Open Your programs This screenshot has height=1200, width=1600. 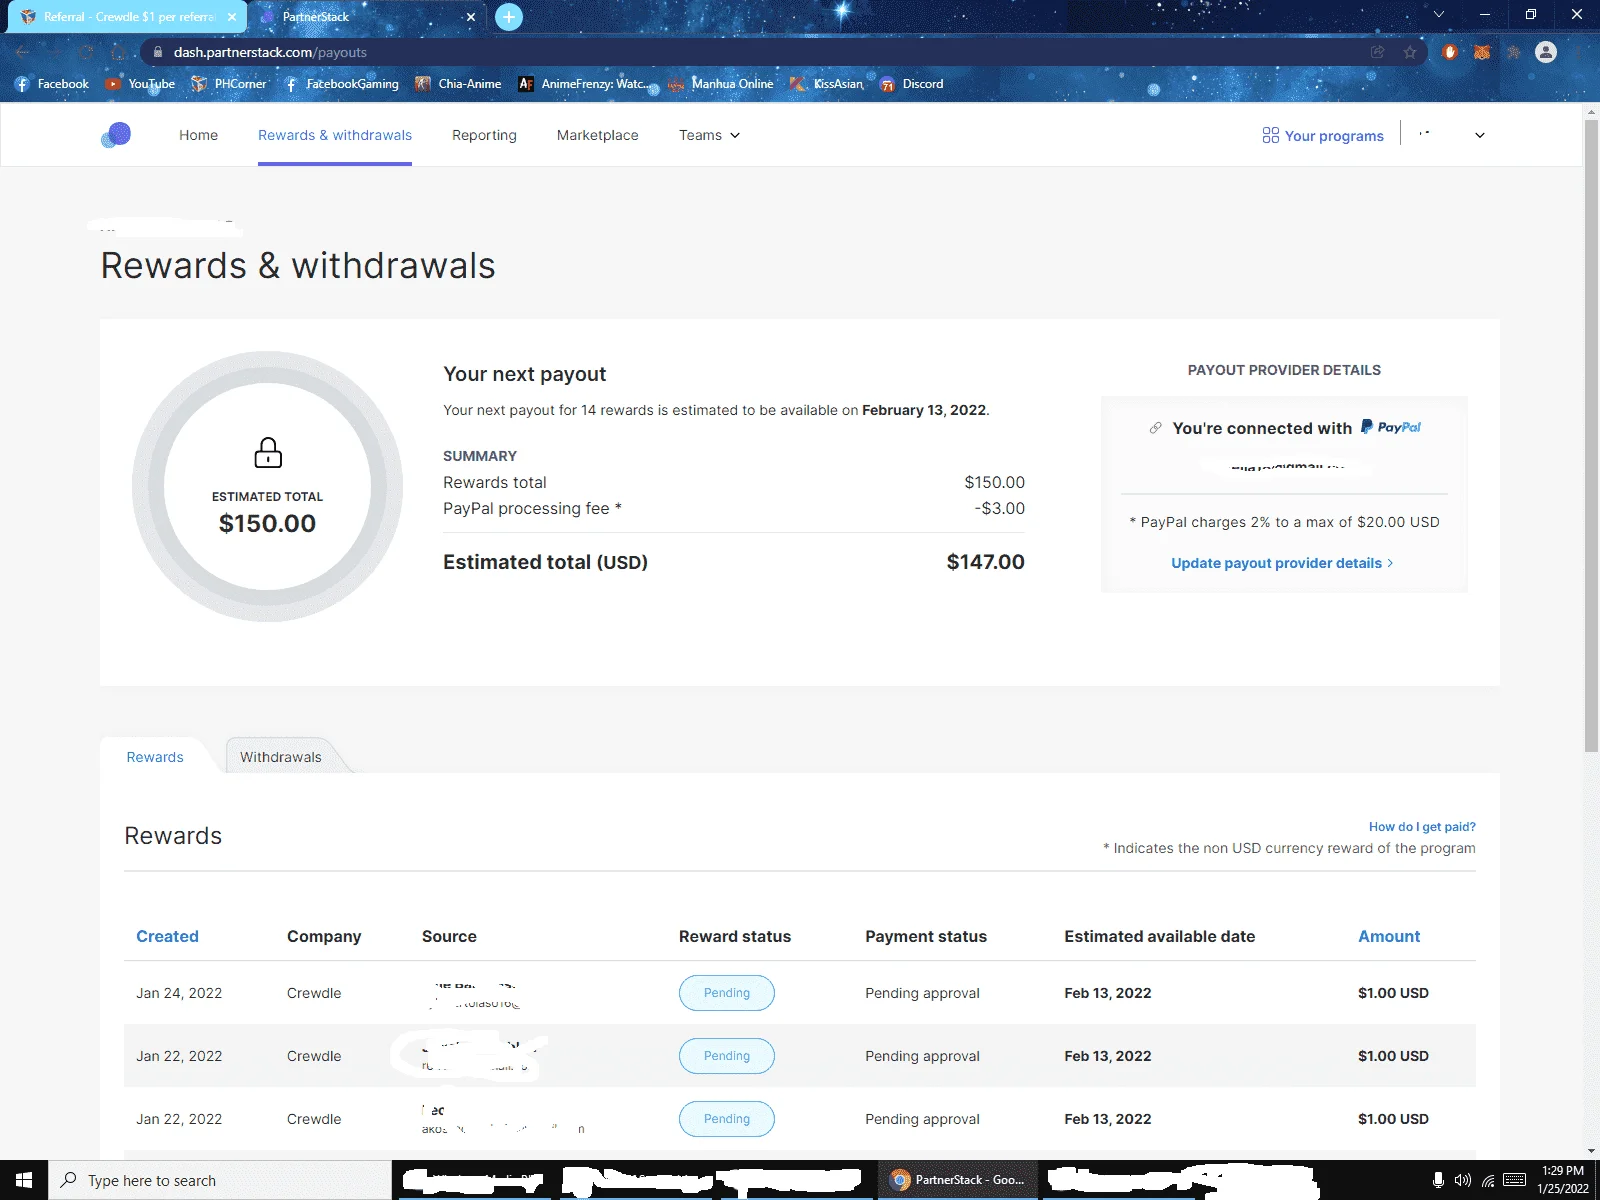point(1323,136)
